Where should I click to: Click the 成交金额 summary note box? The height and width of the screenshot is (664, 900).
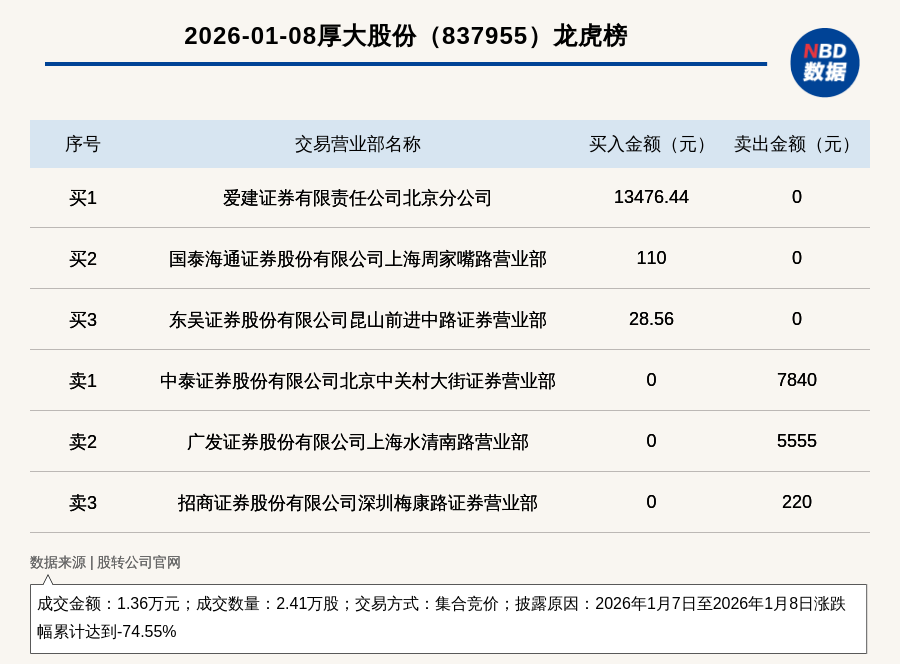coord(448,618)
